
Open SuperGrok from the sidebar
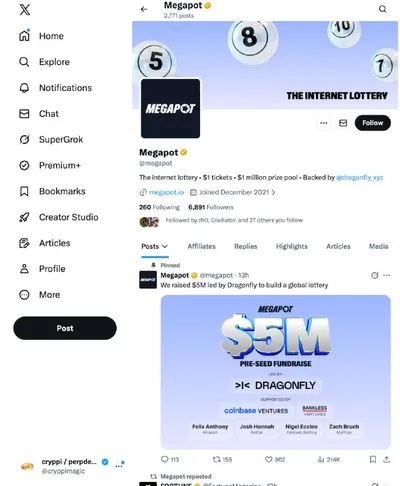[x=51, y=139]
